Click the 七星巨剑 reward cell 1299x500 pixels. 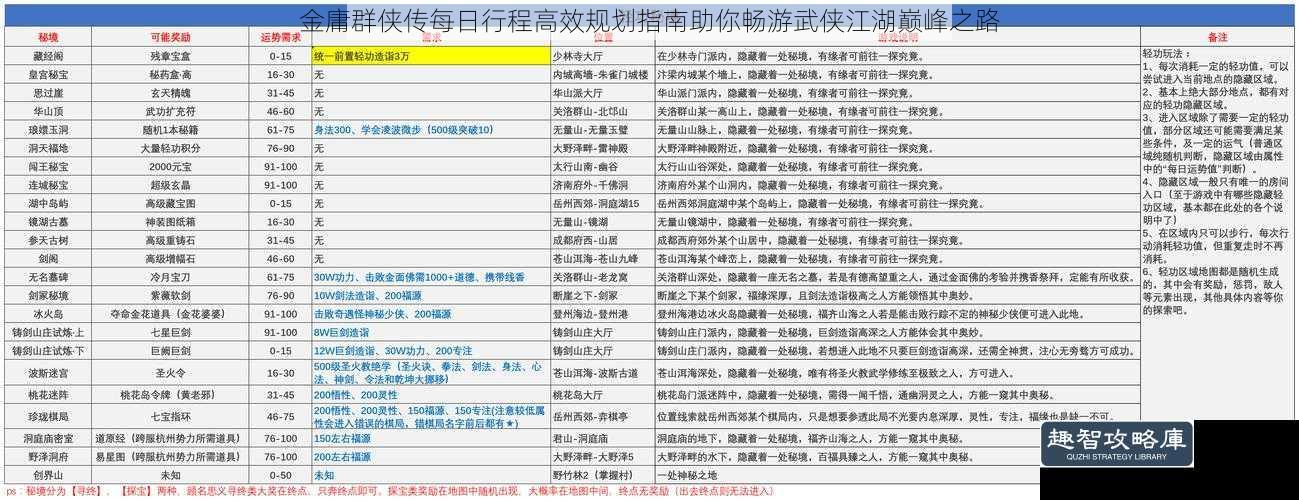click(x=170, y=332)
